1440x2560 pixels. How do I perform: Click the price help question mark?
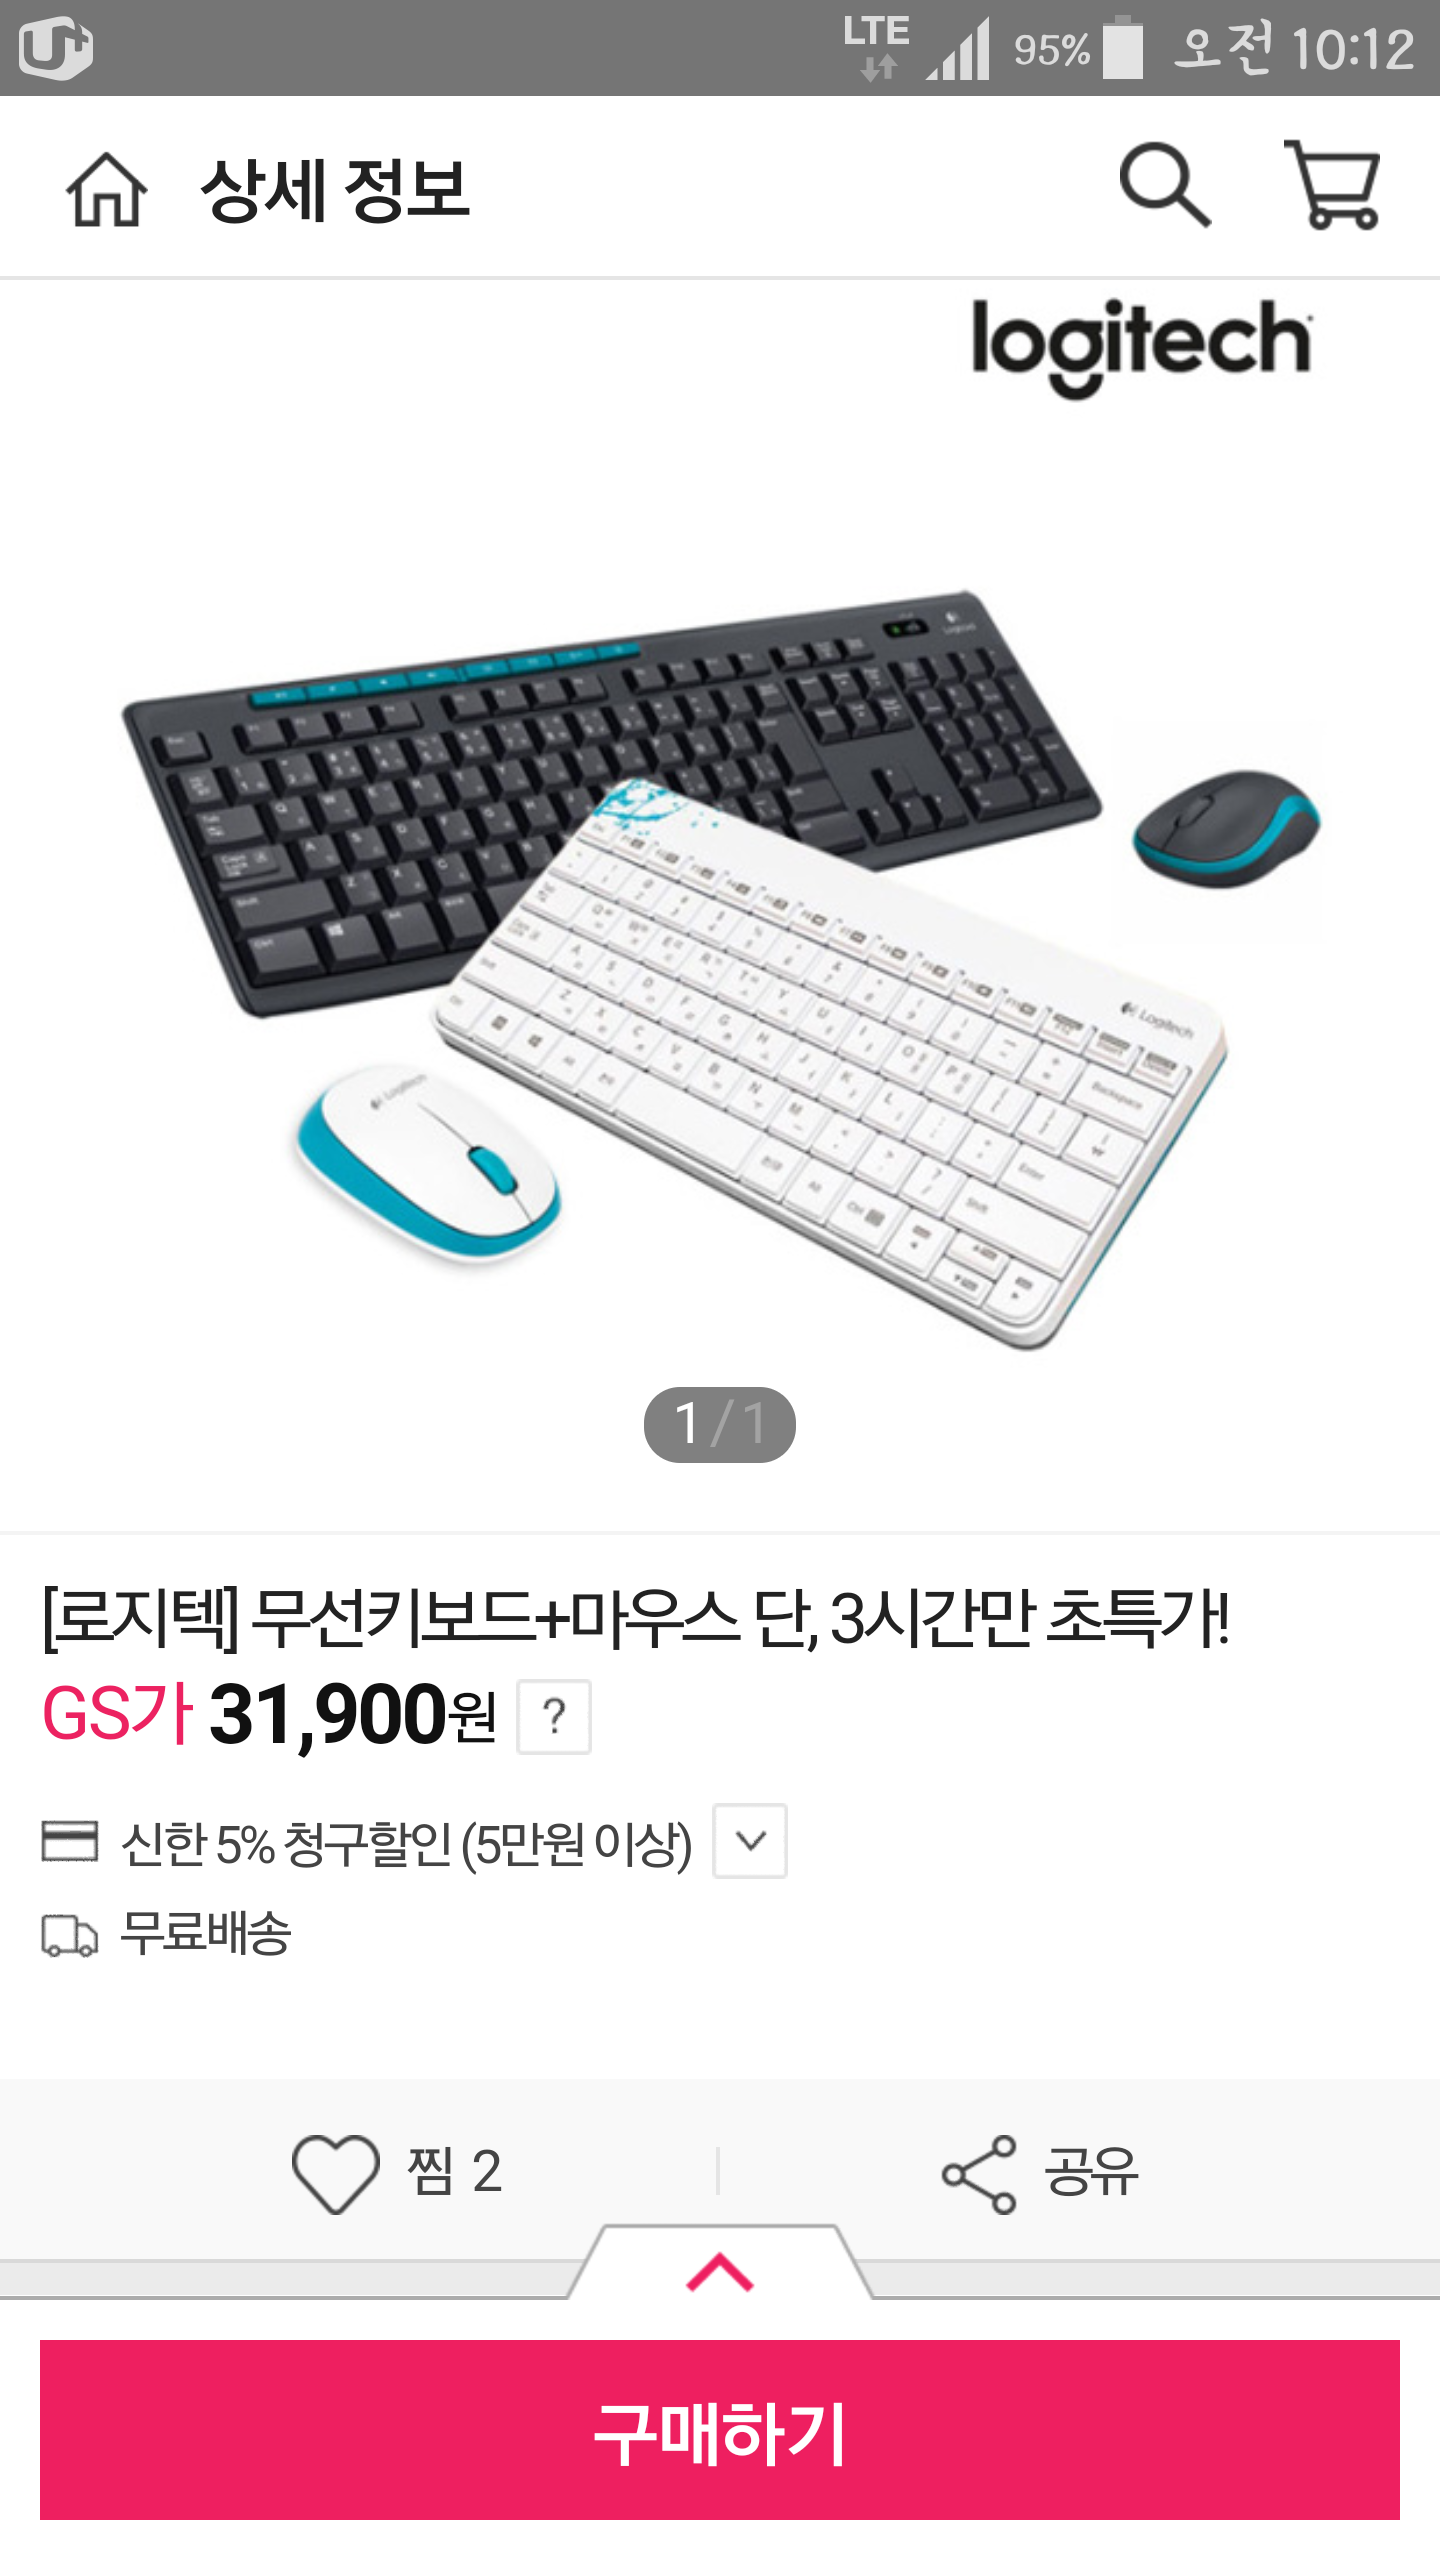click(553, 1717)
